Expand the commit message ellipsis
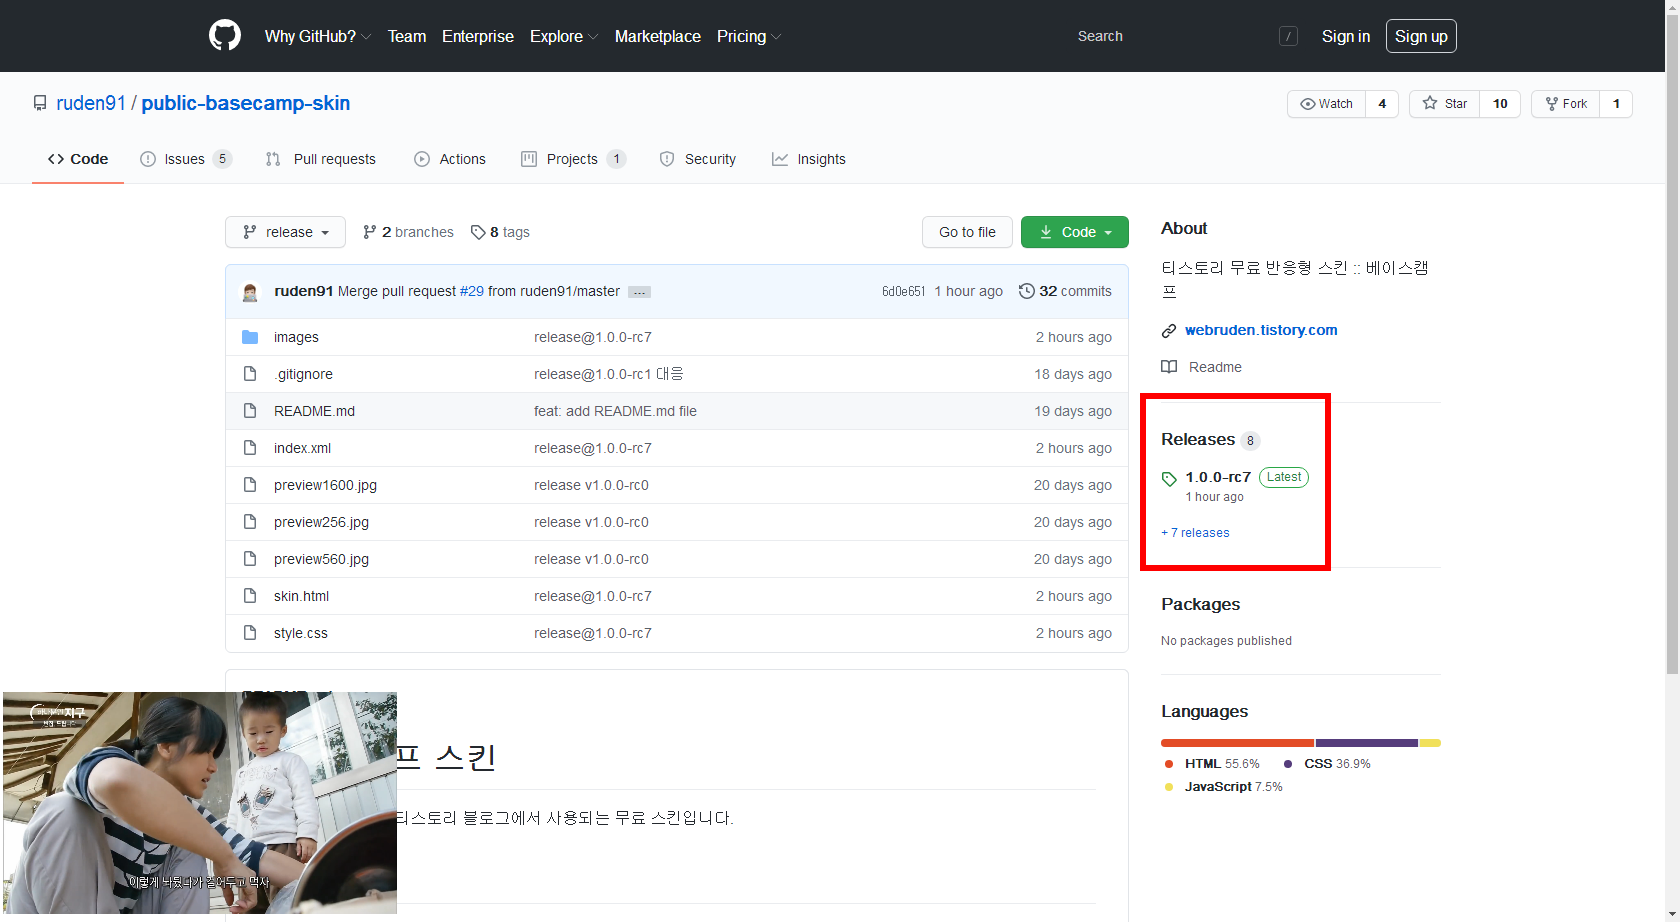 point(639,292)
